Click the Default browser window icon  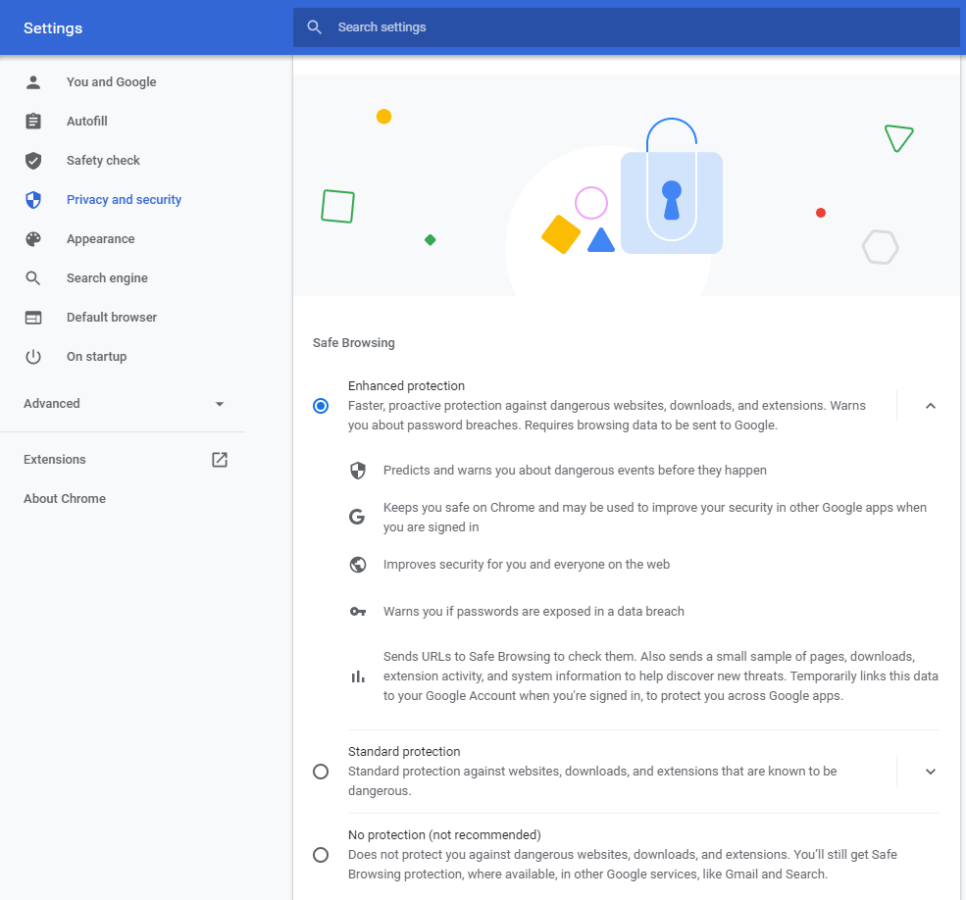(x=33, y=317)
